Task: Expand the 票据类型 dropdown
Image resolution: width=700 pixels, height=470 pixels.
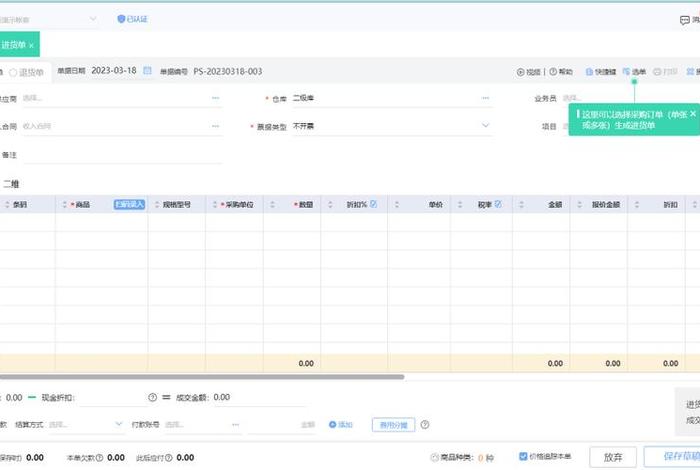Action: coord(486,126)
